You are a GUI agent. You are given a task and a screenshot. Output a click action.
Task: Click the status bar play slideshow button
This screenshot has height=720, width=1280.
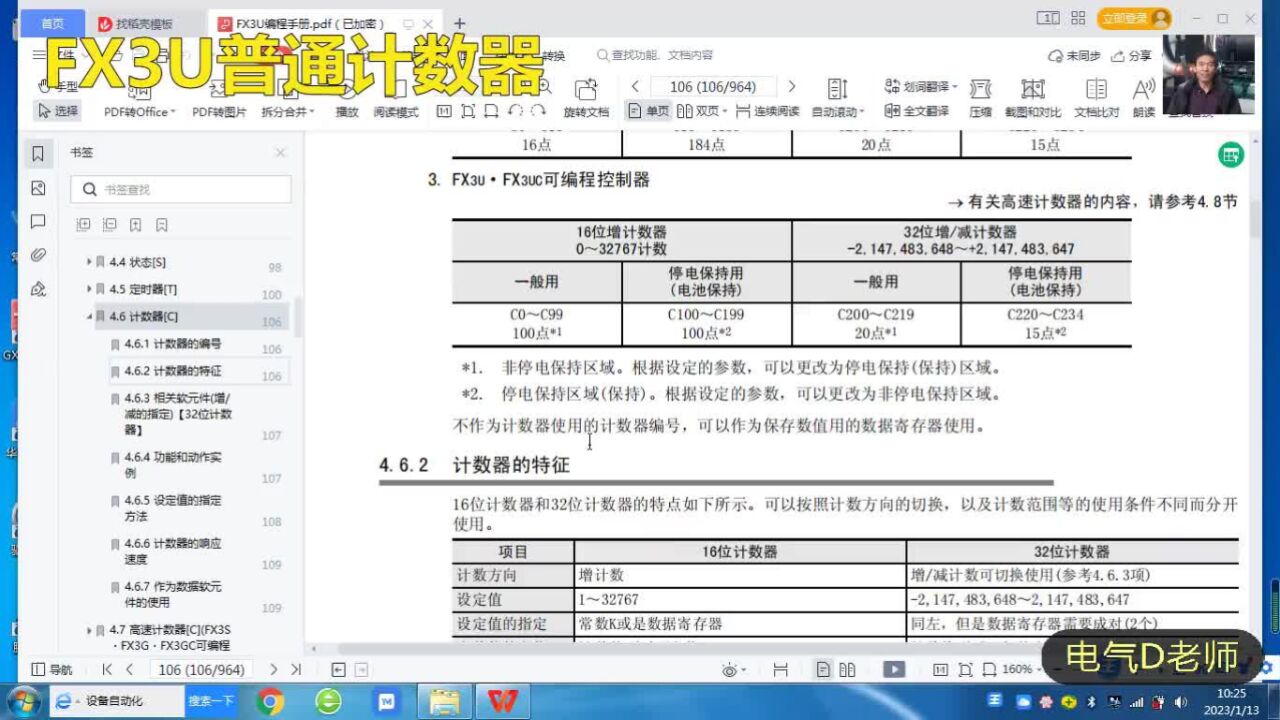tap(894, 670)
